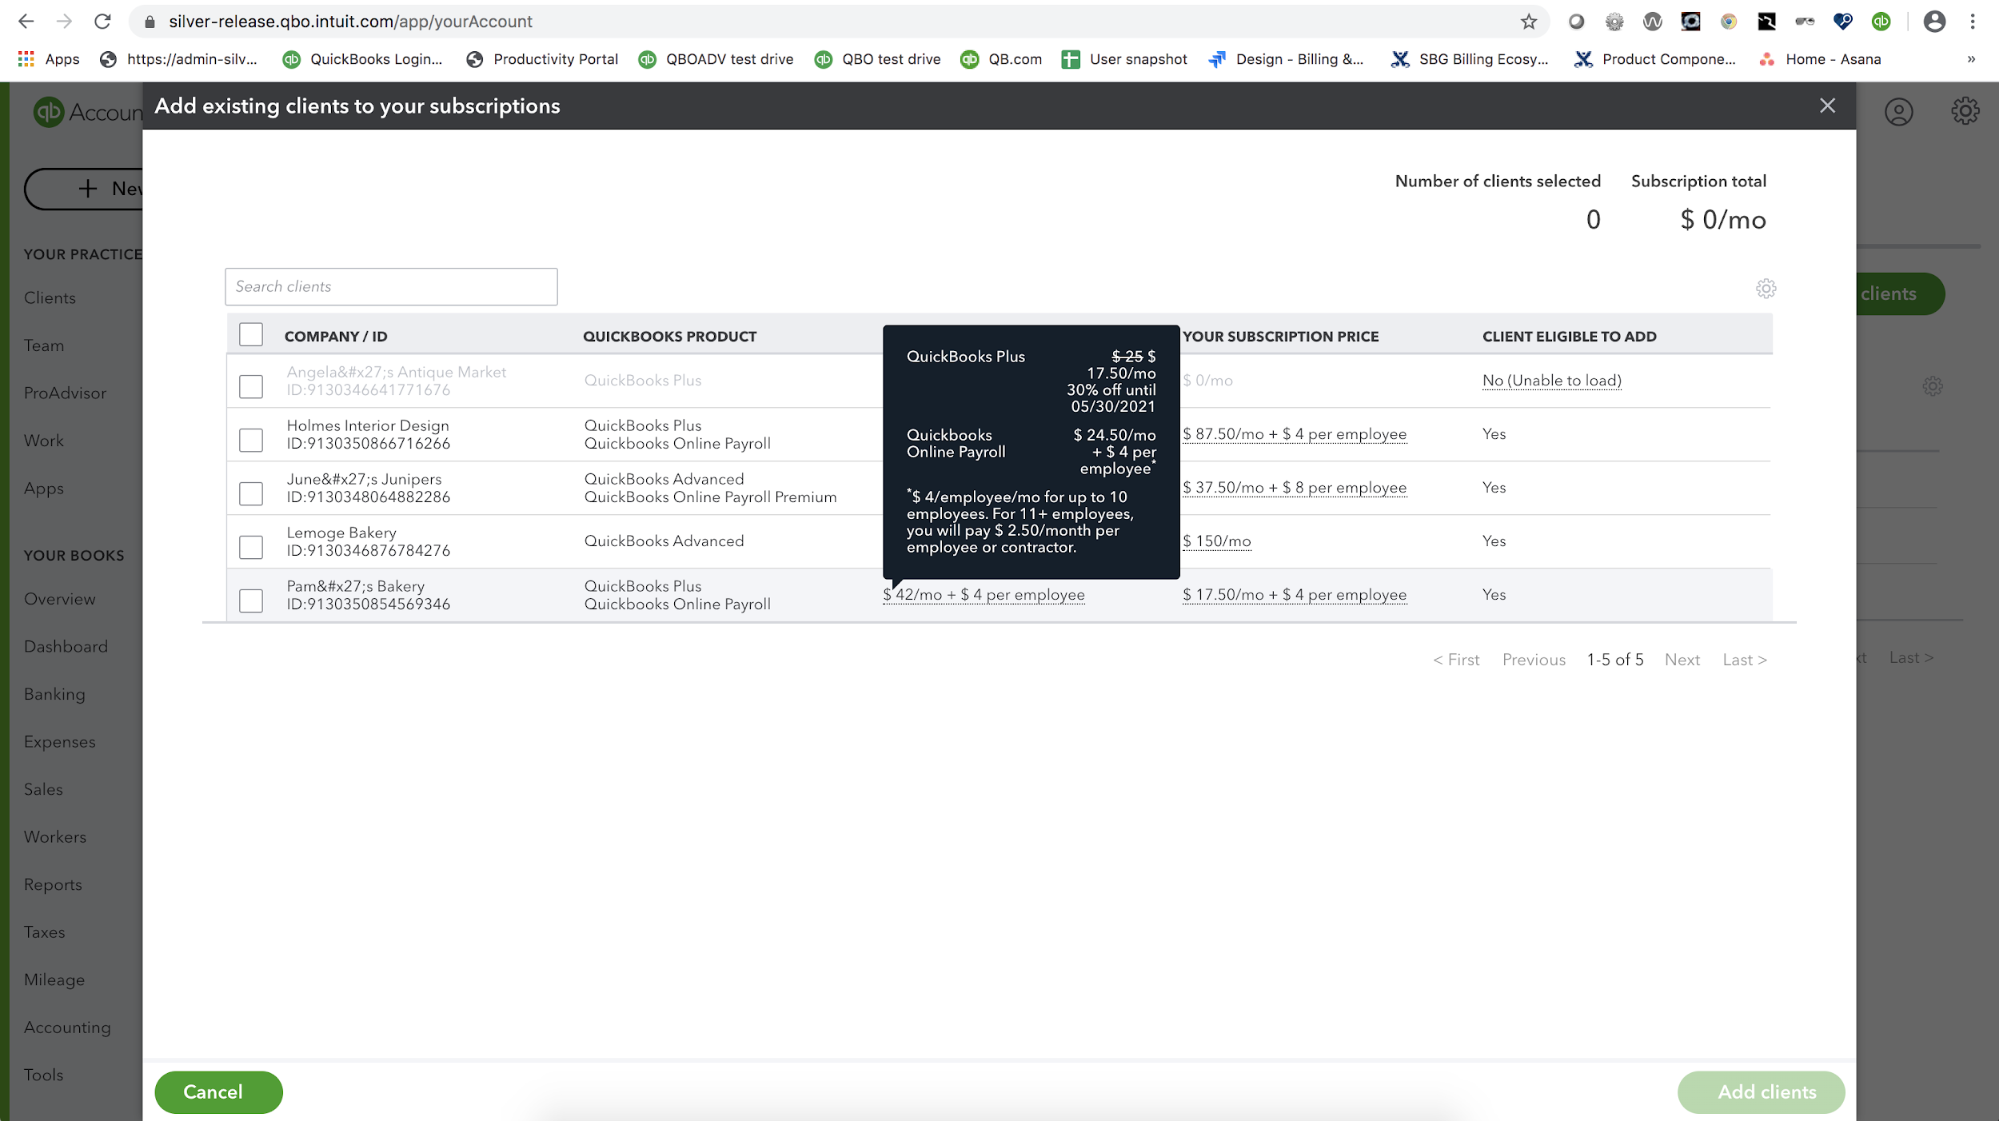The height and width of the screenshot is (1122, 1999).
Task: Open the Apps grid bookmark
Action: 48,59
